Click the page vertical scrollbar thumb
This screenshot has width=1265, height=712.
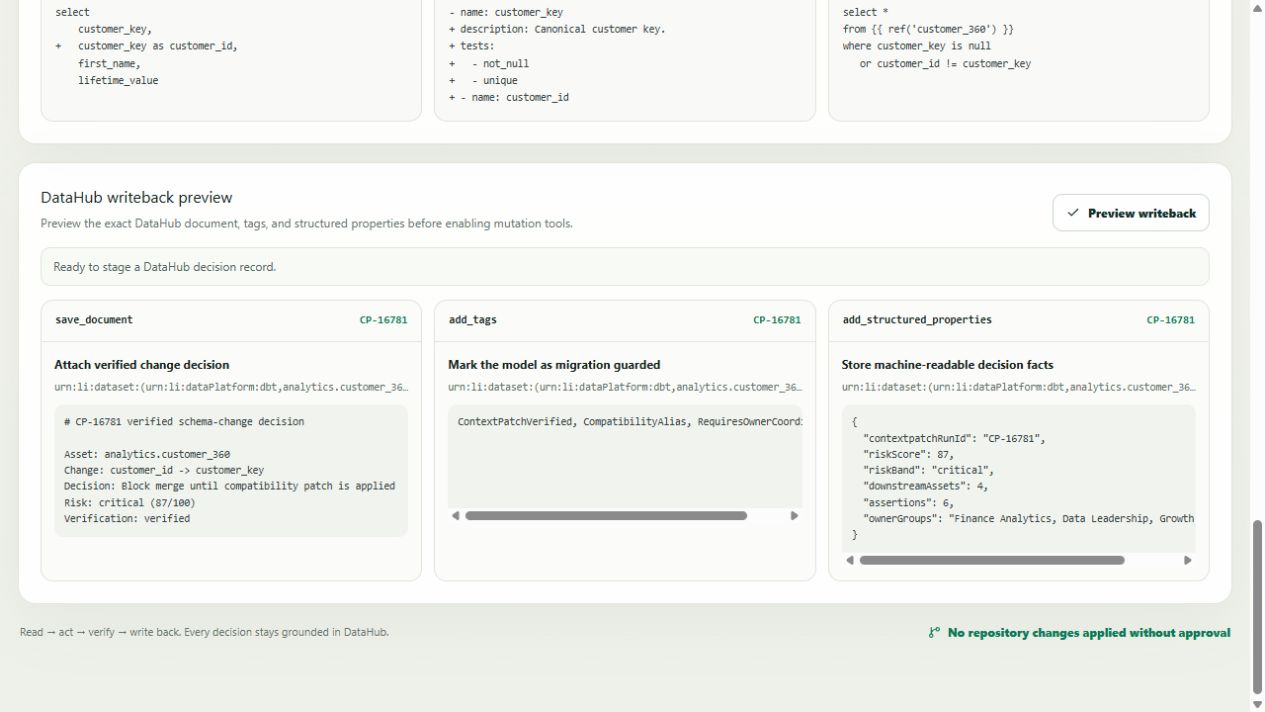(1257, 607)
